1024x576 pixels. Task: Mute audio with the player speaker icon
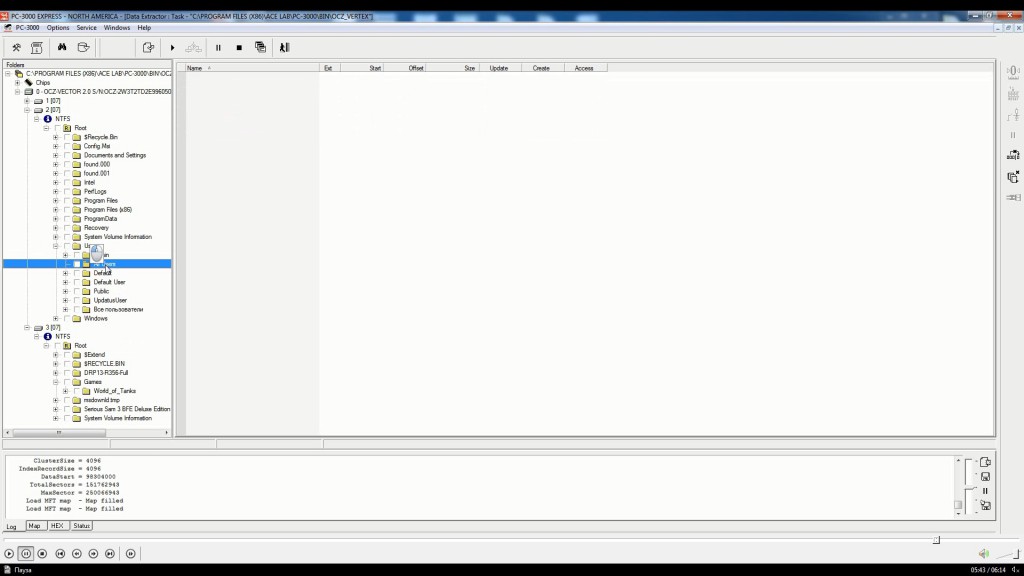point(983,554)
